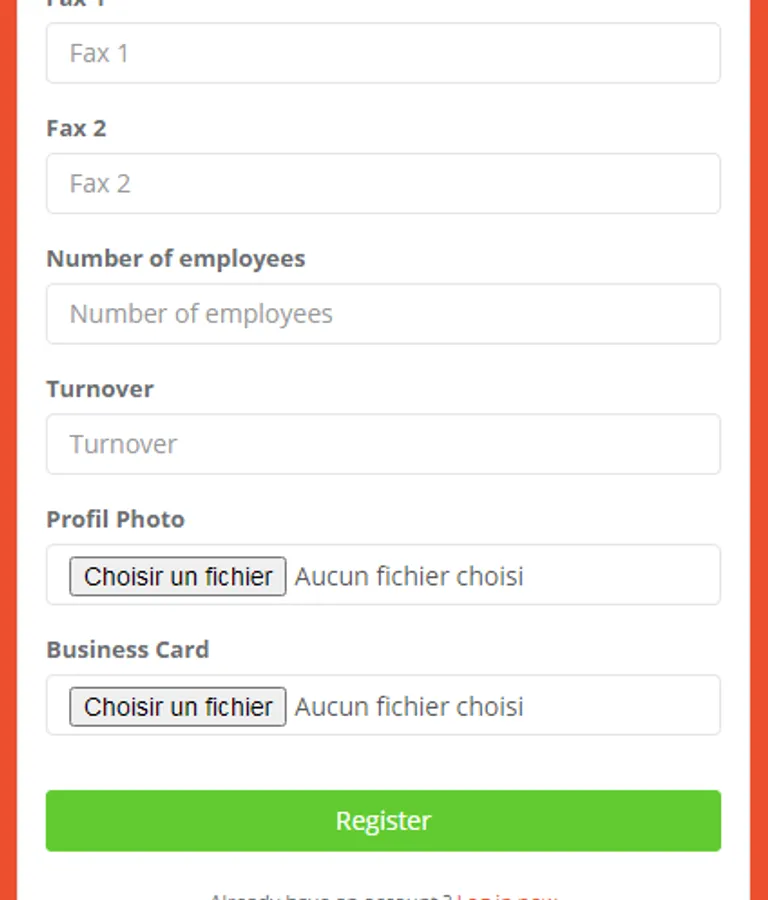Click the Fax 1 input field
The height and width of the screenshot is (900, 768).
pyautogui.click(x=383, y=53)
